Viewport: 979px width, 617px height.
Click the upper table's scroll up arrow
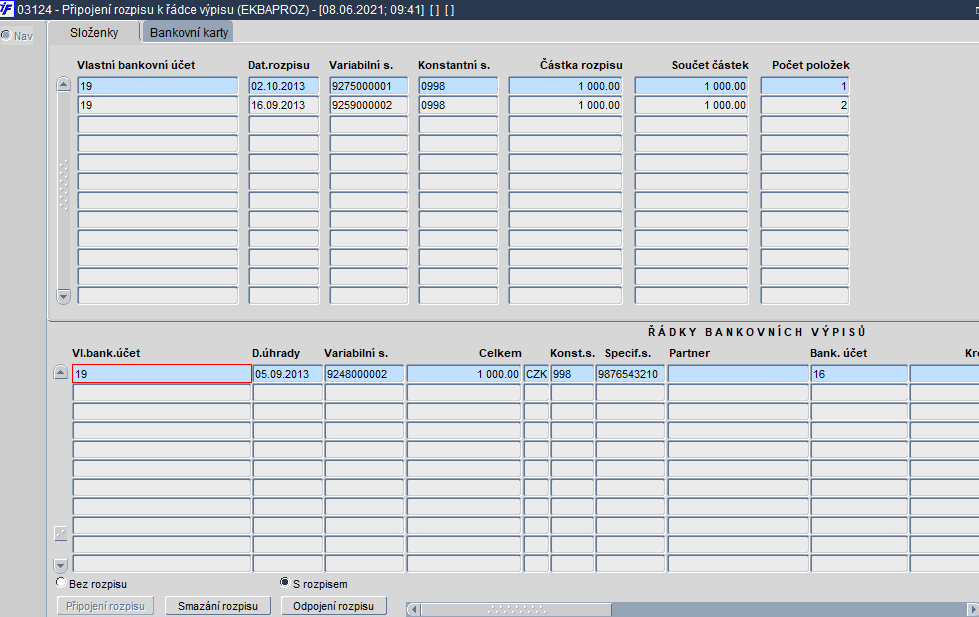(x=64, y=84)
